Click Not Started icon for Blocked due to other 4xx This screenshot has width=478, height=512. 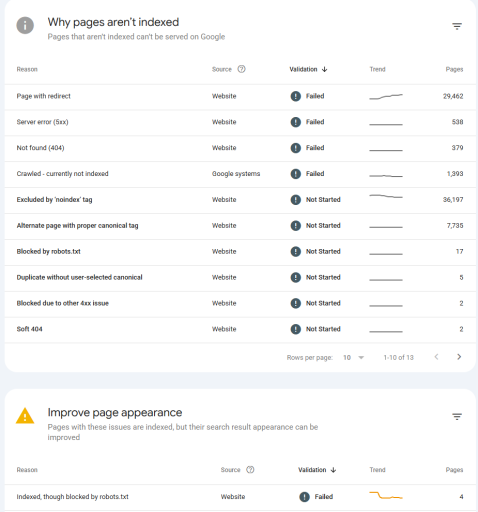tap(296, 303)
